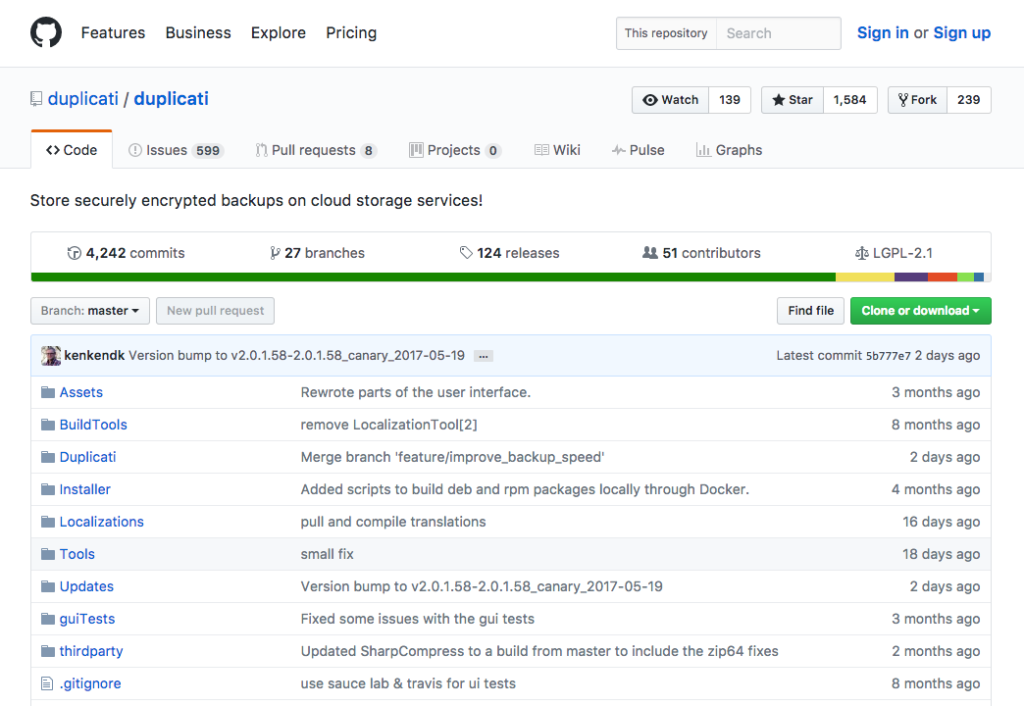Open the Assets folder icon
Screen dimensions: 1024x706
click(48, 393)
